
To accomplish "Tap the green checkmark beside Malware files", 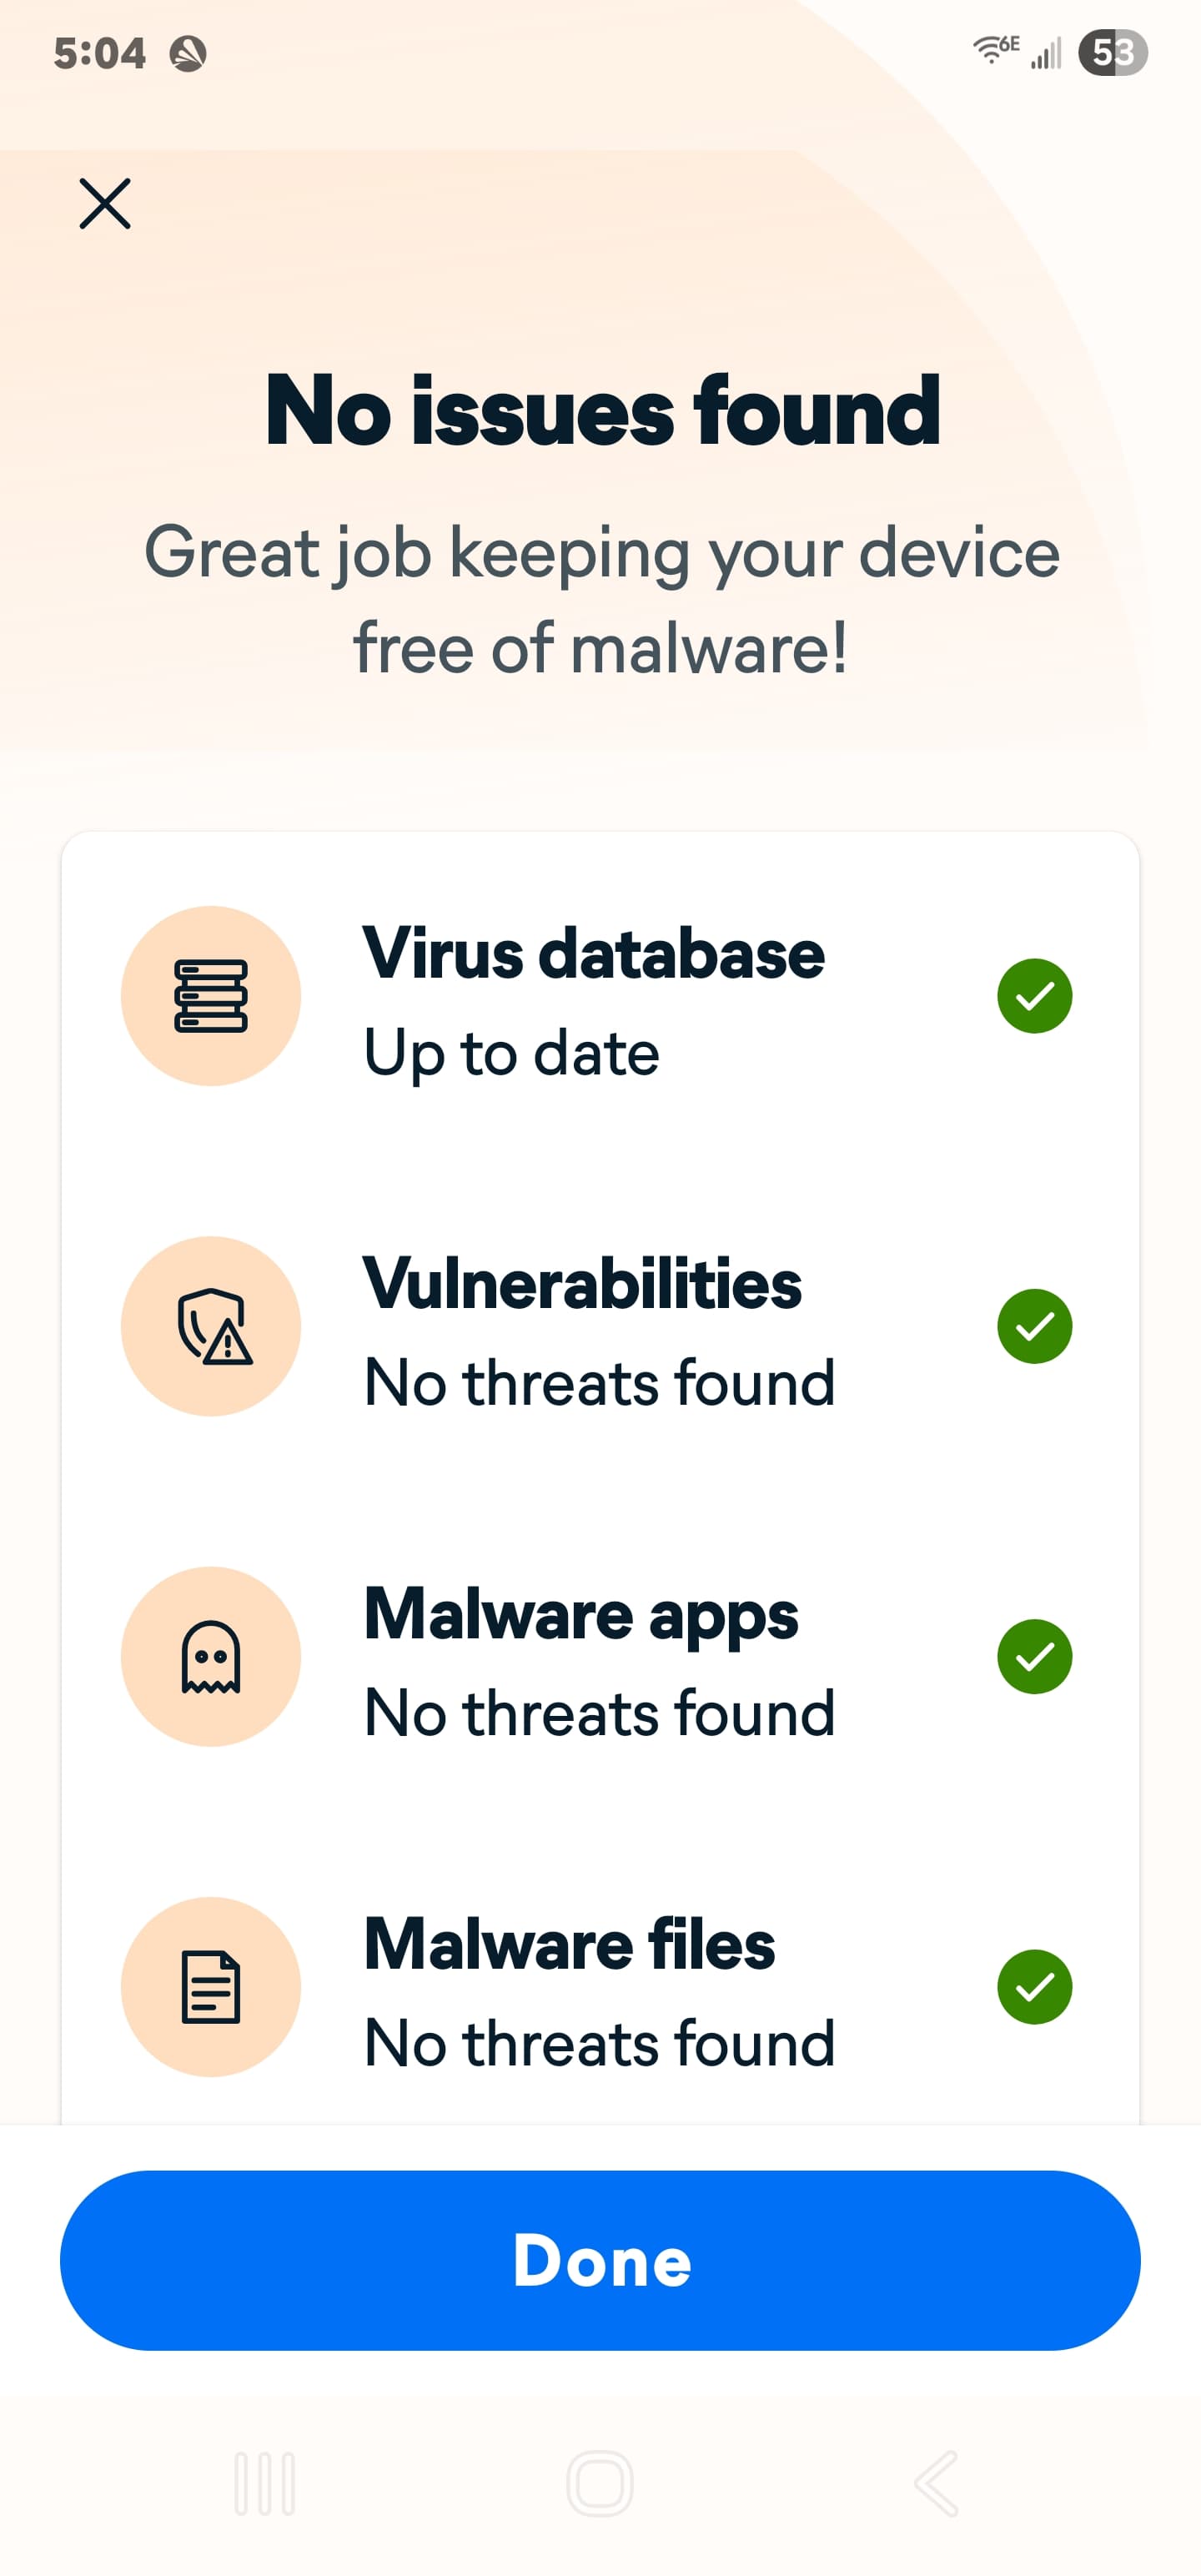I will [x=1034, y=1986].
